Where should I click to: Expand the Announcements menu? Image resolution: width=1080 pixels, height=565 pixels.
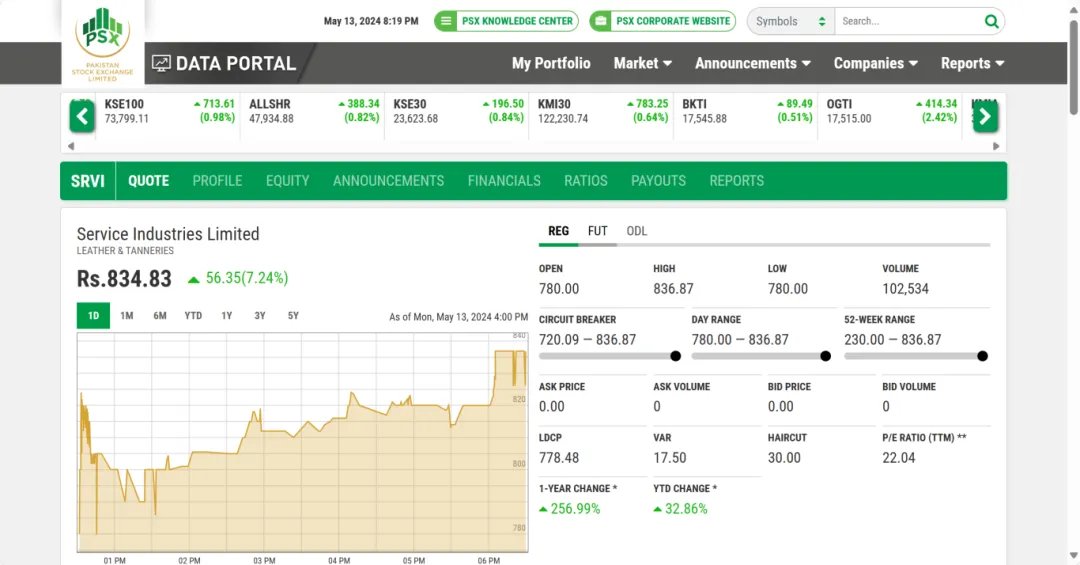(x=753, y=63)
